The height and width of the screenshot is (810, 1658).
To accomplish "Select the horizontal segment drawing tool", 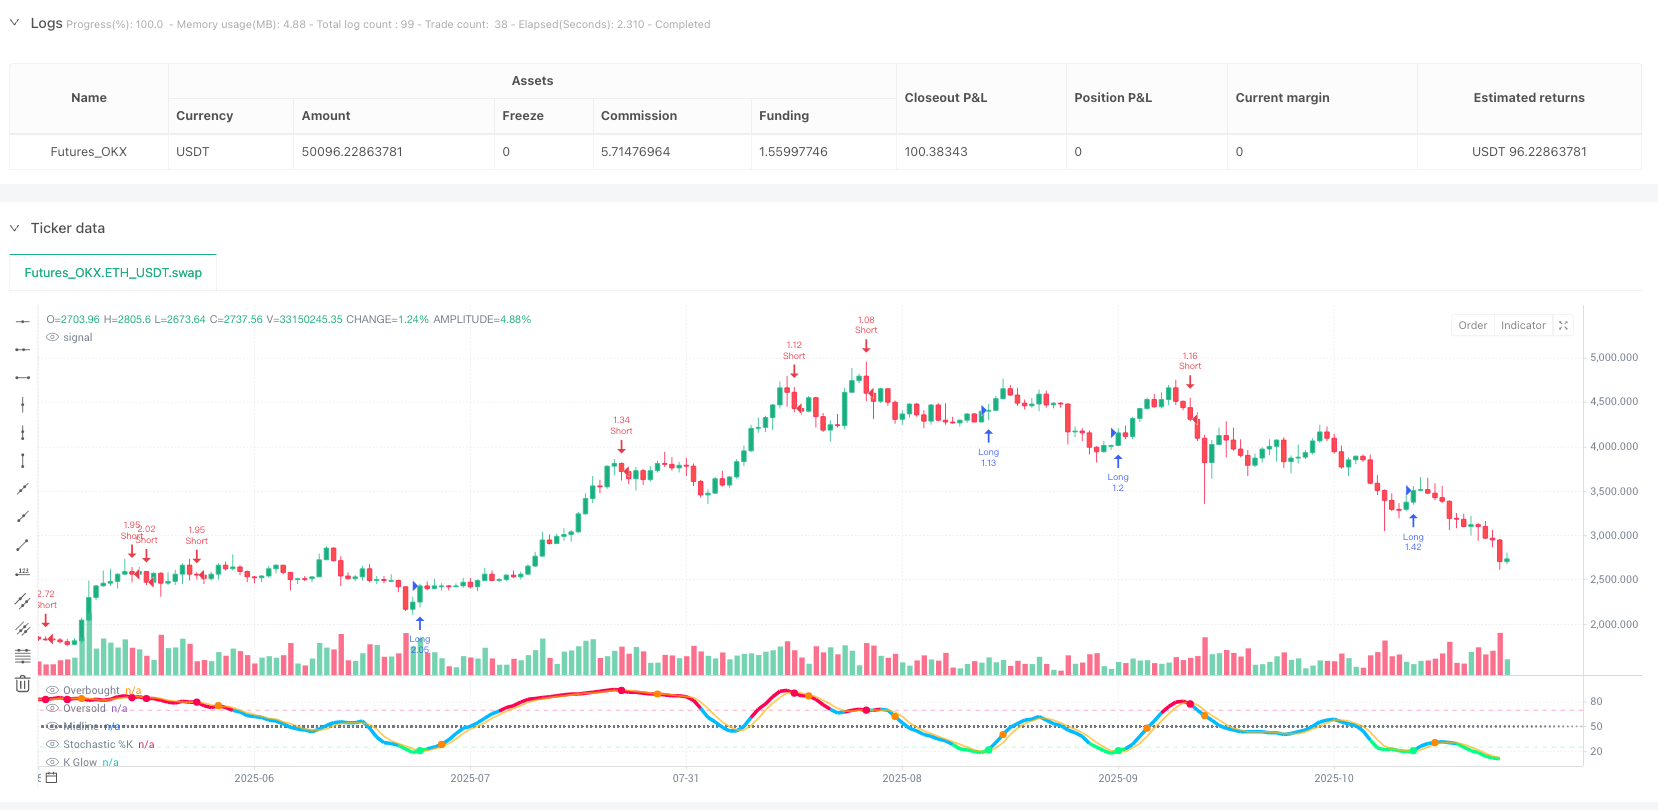I will [22, 377].
